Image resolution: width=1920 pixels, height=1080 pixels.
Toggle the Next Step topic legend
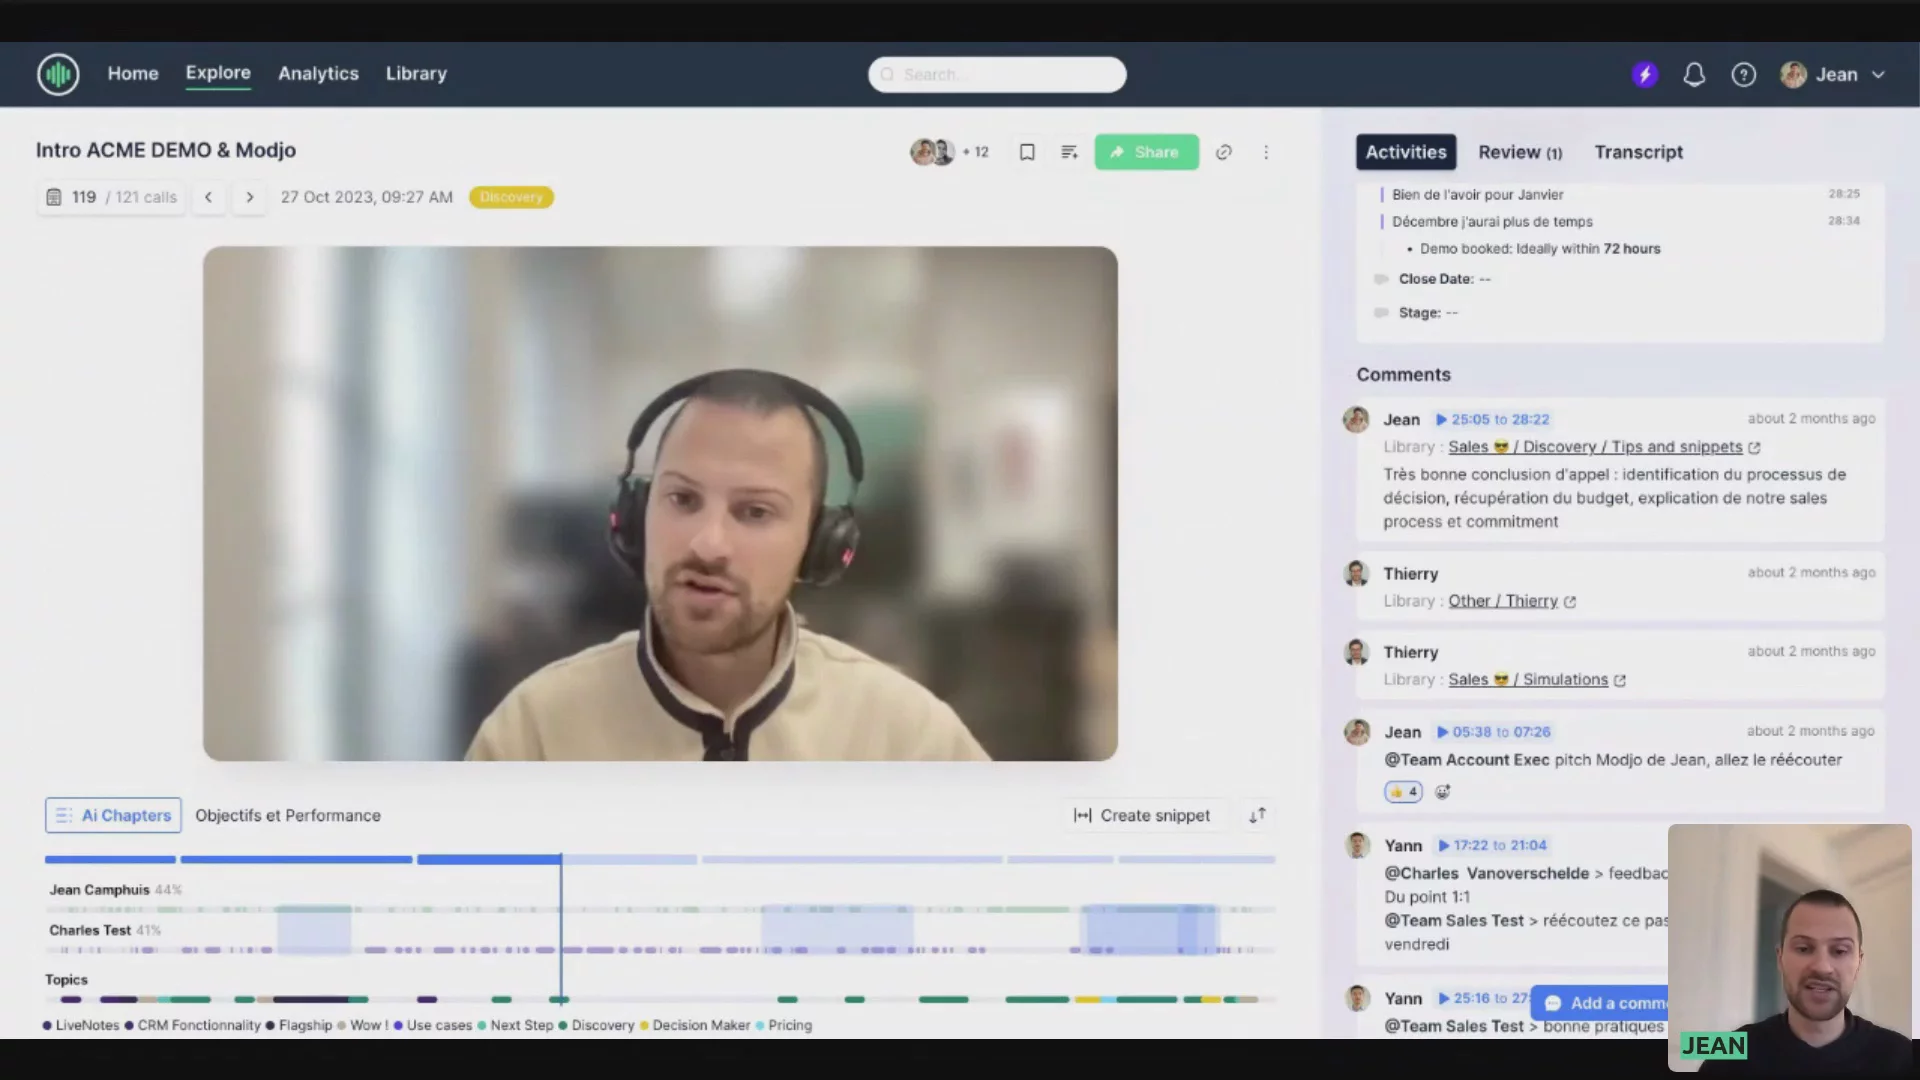pos(515,1025)
